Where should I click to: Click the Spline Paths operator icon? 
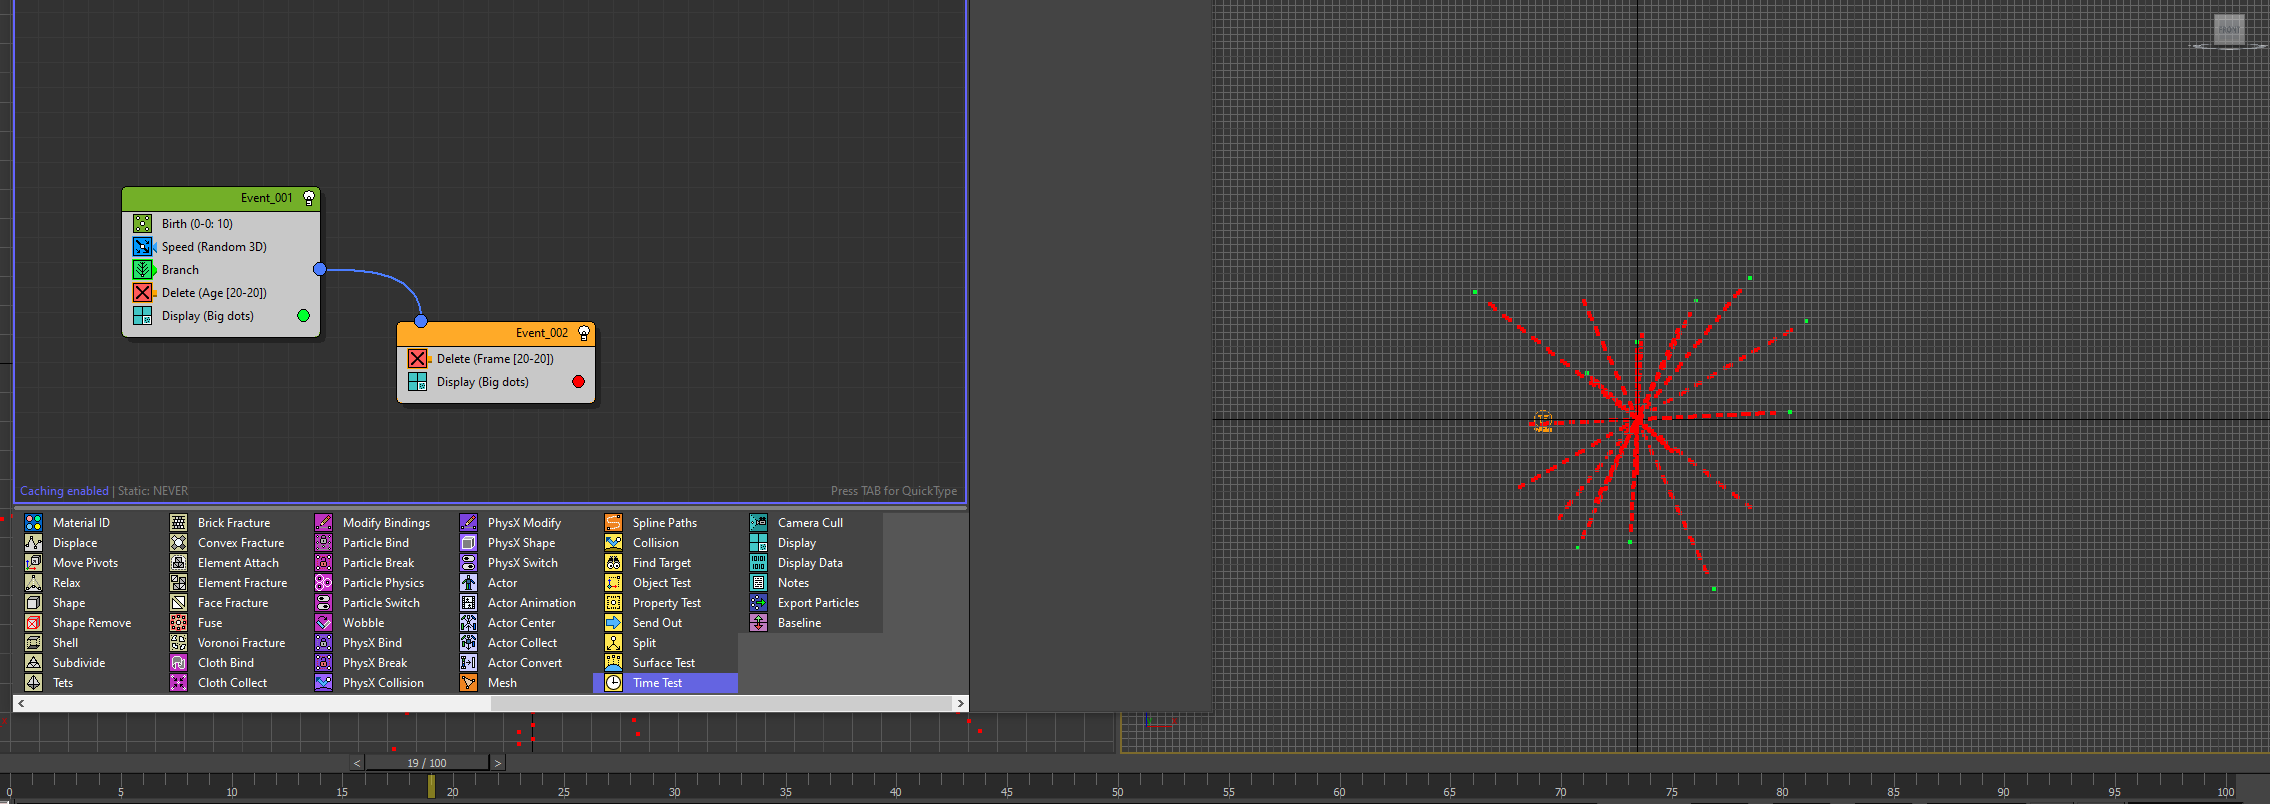613,523
